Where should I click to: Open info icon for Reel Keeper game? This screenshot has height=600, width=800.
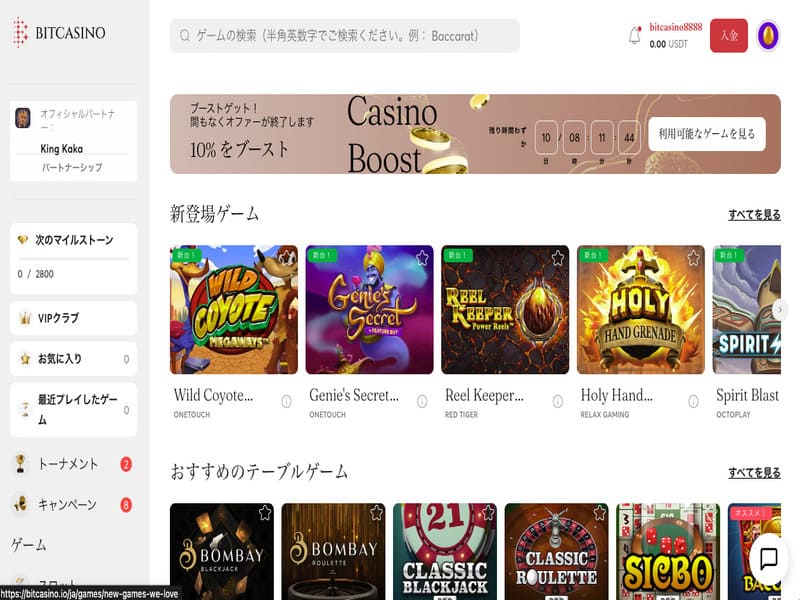(x=557, y=401)
